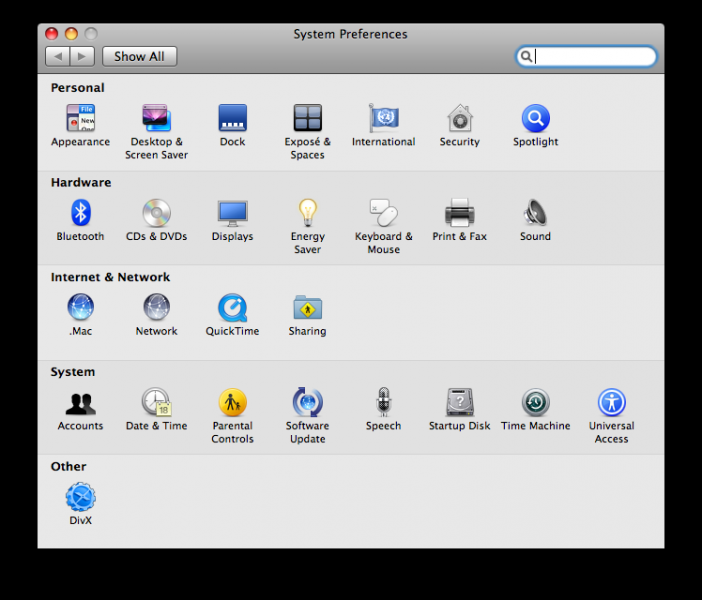Click the Show All button
The image size is (702, 600).
point(139,56)
